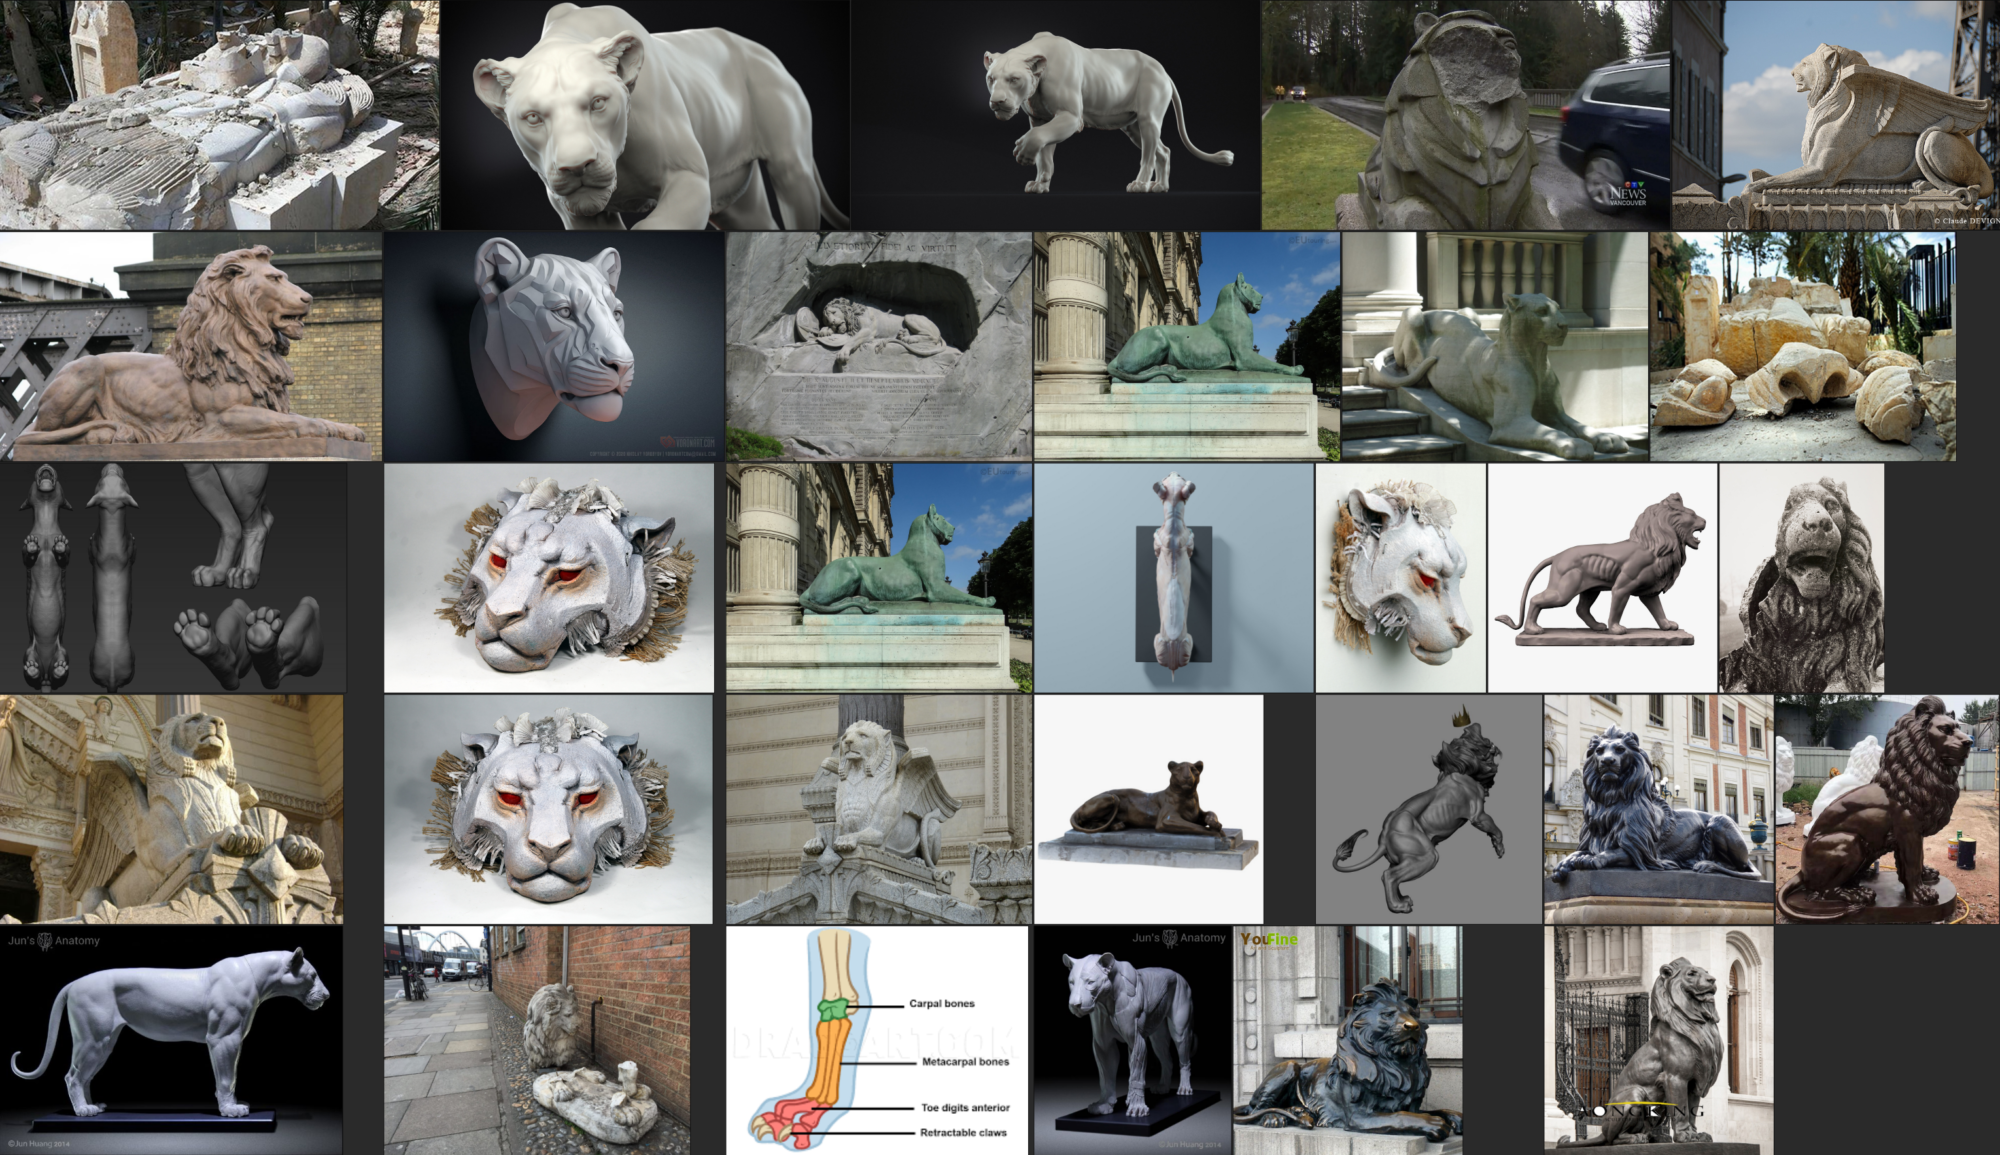The height and width of the screenshot is (1155, 2000).
Task: Select the smashed Assyrian relief sculpture photo
Action: (x=219, y=115)
